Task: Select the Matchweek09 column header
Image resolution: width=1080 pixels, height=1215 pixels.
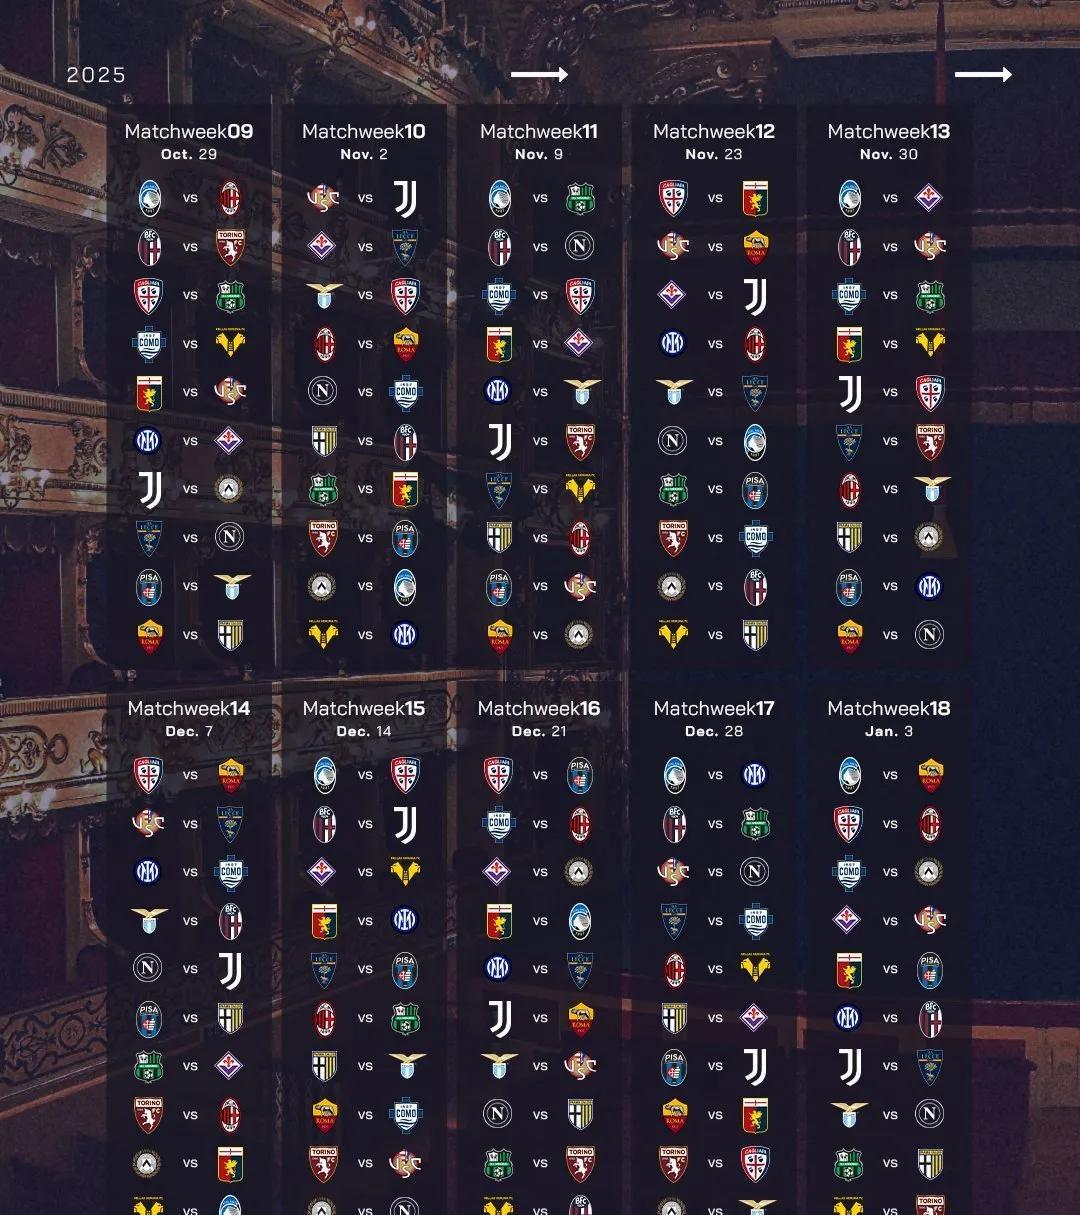Action: coord(189,131)
